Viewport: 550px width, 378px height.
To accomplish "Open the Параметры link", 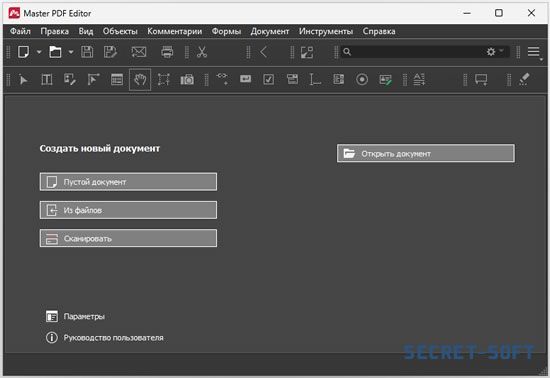I will pyautogui.click(x=75, y=316).
